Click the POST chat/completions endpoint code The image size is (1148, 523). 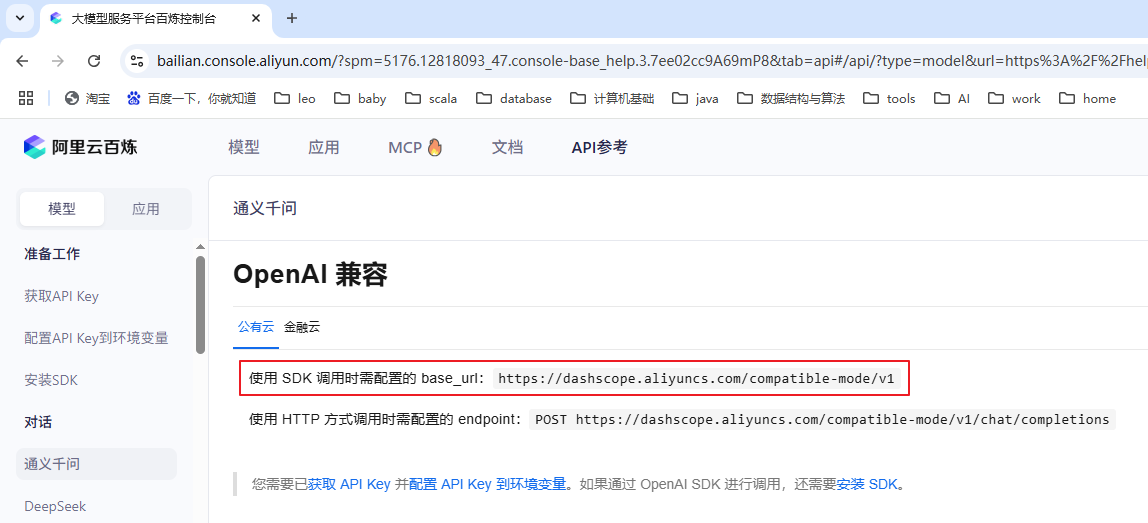click(x=822, y=419)
